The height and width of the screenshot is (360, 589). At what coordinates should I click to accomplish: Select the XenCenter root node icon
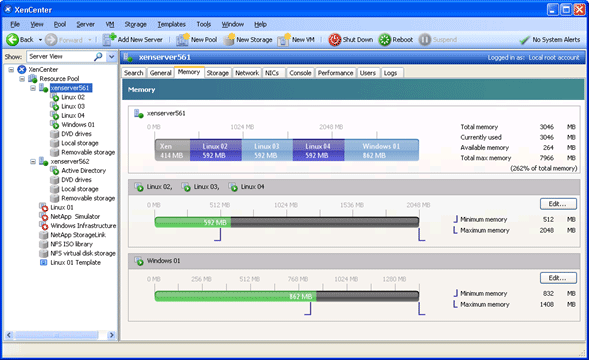coord(22,70)
